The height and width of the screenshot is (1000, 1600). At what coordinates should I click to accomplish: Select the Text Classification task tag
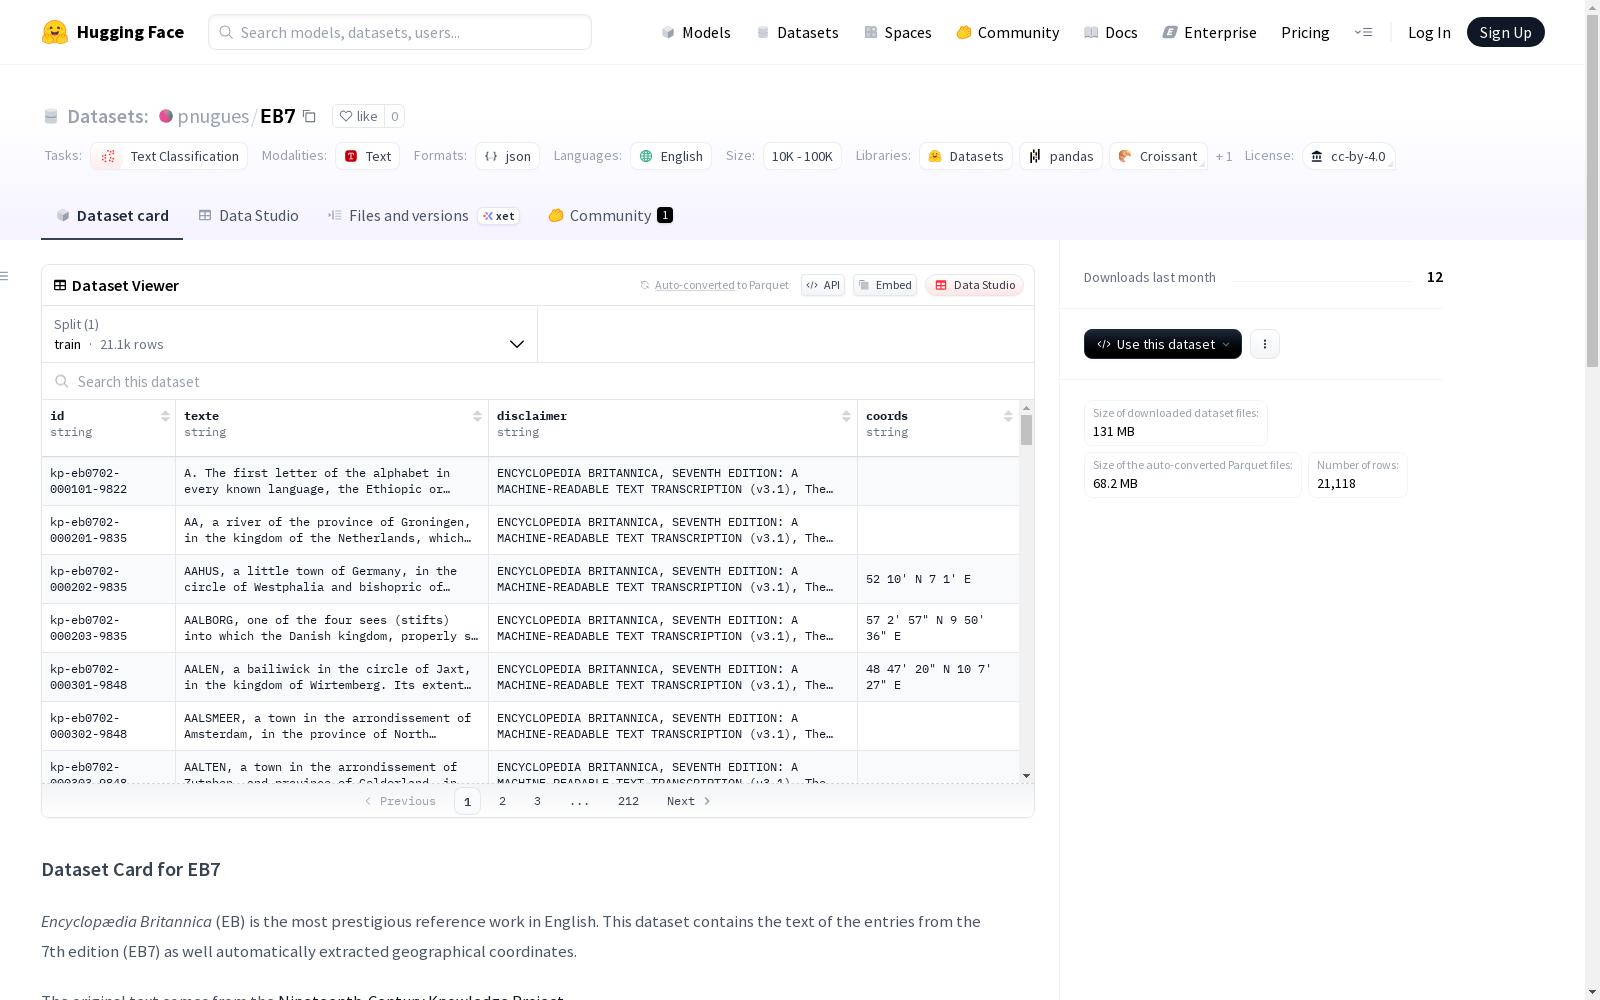[x=169, y=156]
